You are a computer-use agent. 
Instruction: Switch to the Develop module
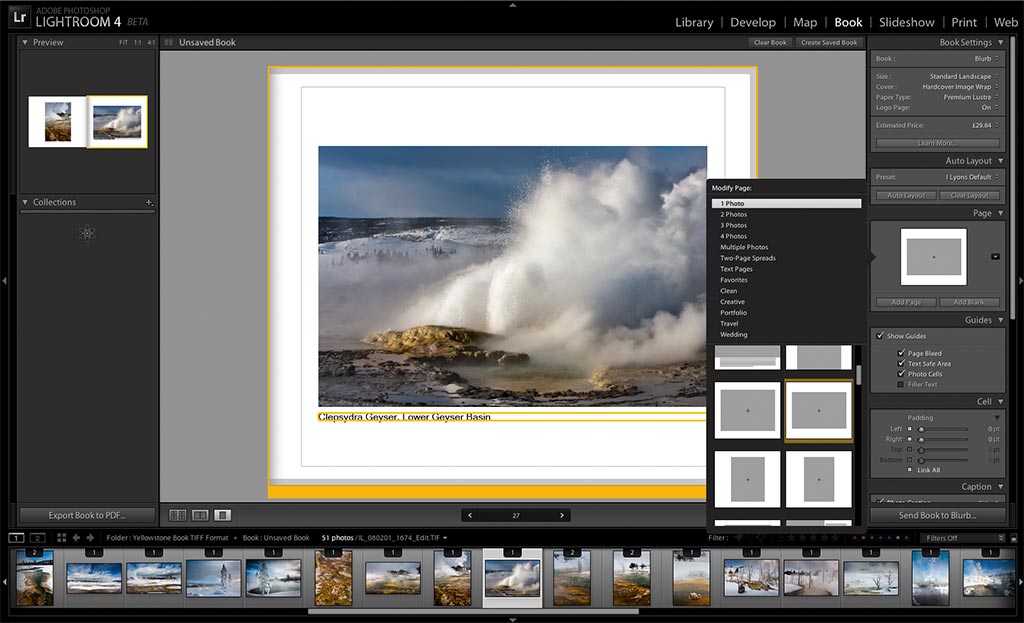[753, 21]
